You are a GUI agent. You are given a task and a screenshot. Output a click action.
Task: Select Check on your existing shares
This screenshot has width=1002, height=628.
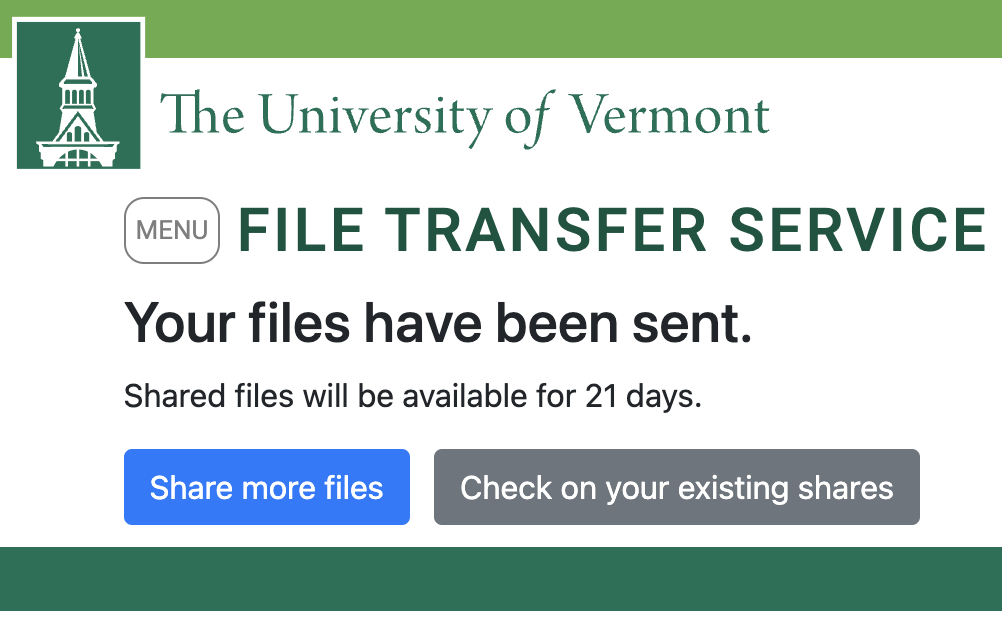(x=677, y=487)
